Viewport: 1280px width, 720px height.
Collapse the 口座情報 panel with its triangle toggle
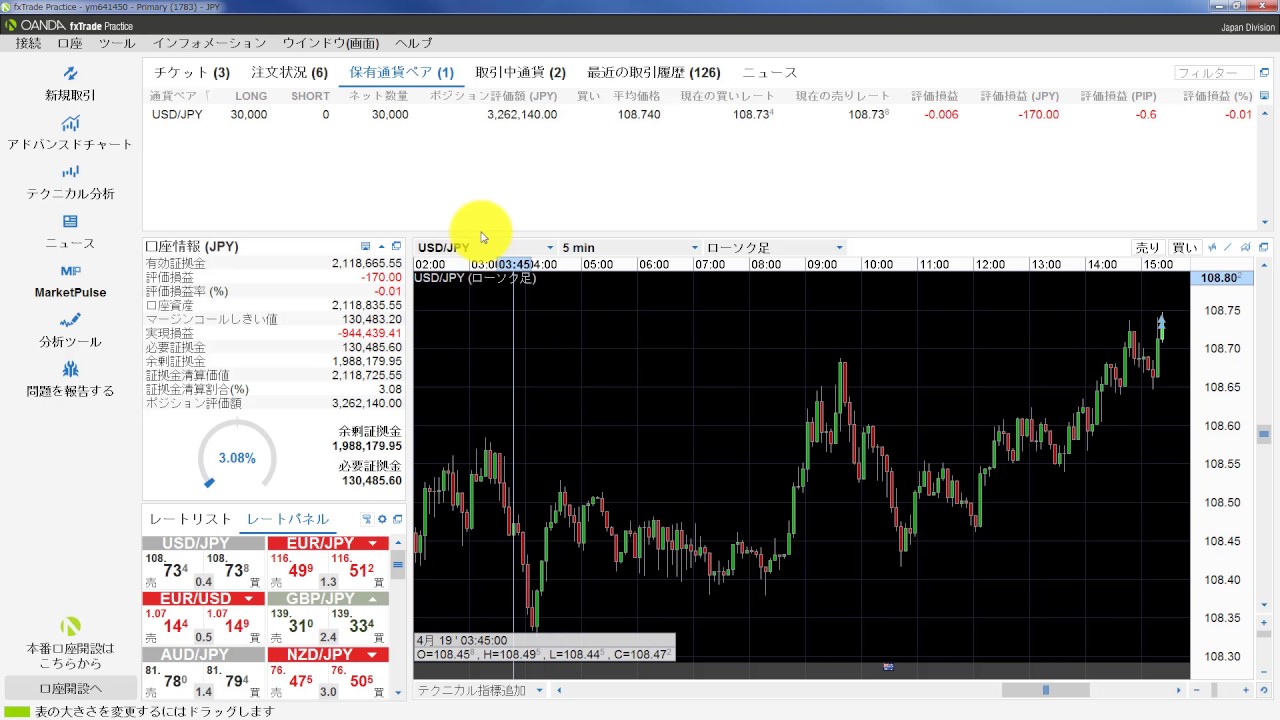coord(381,246)
